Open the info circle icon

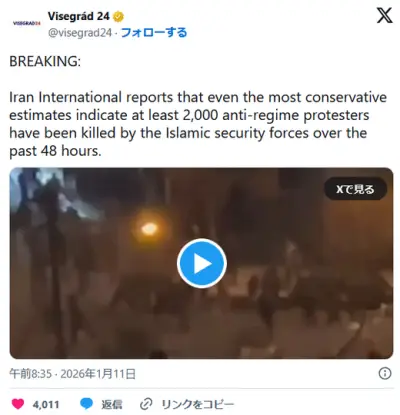(385, 373)
